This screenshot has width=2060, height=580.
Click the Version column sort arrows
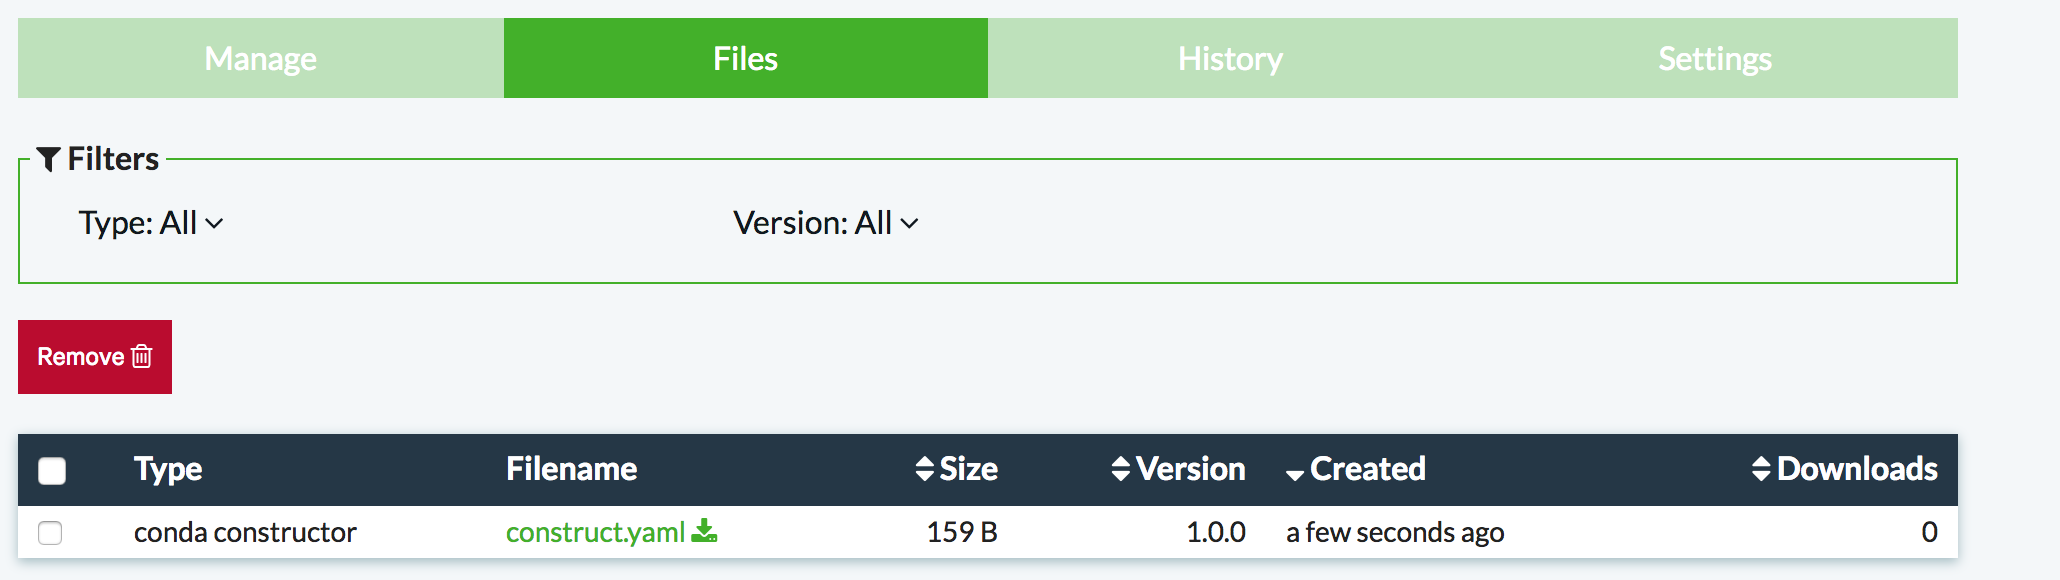1121,469
